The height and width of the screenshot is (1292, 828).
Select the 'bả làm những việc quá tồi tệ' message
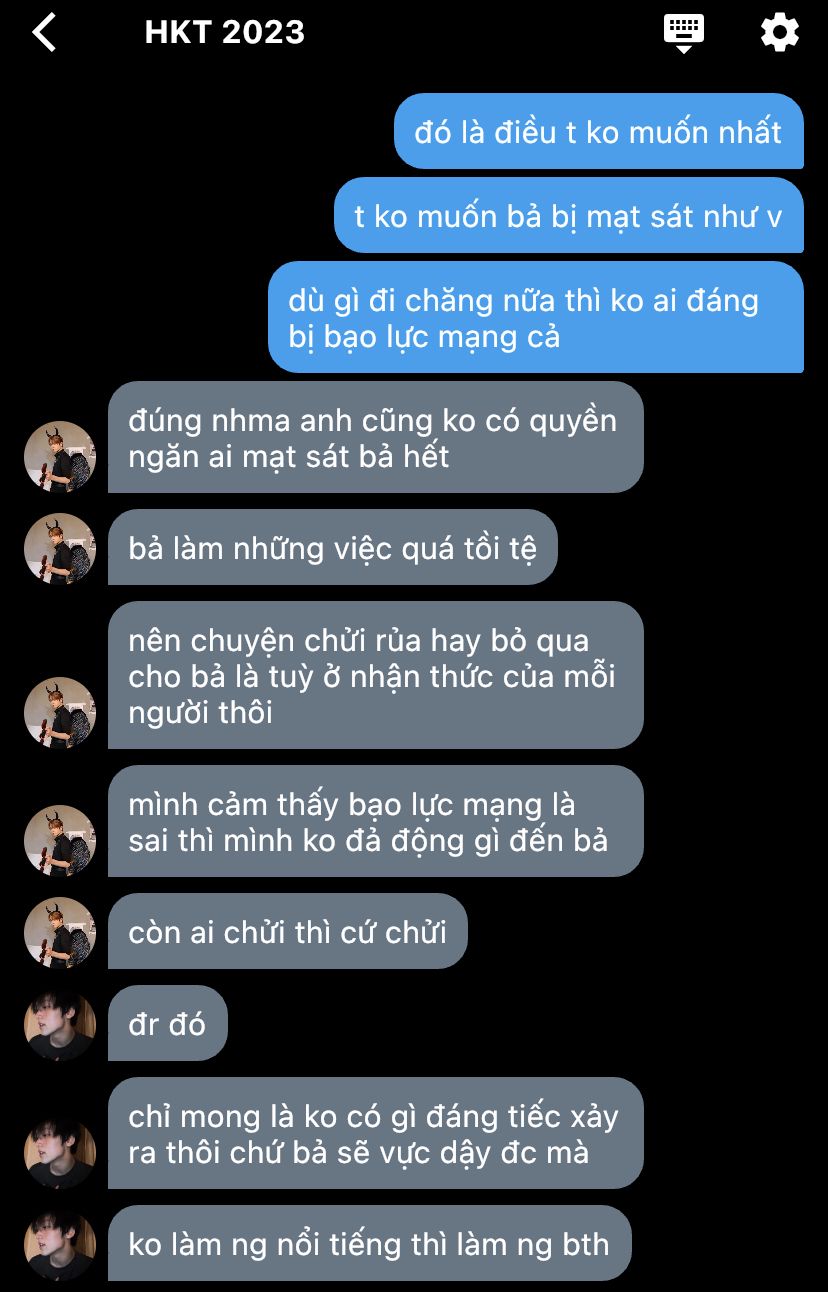[x=333, y=547]
